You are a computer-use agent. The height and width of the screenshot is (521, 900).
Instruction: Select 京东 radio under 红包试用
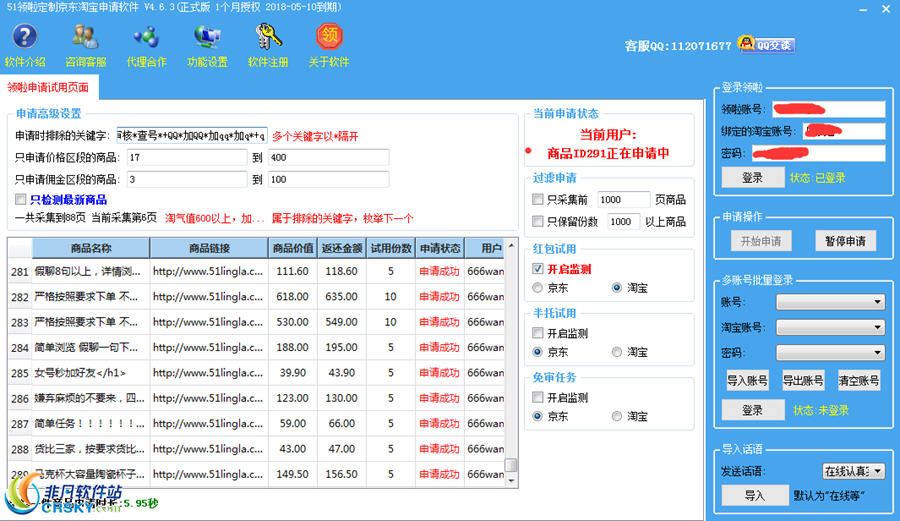pyautogui.click(x=538, y=287)
